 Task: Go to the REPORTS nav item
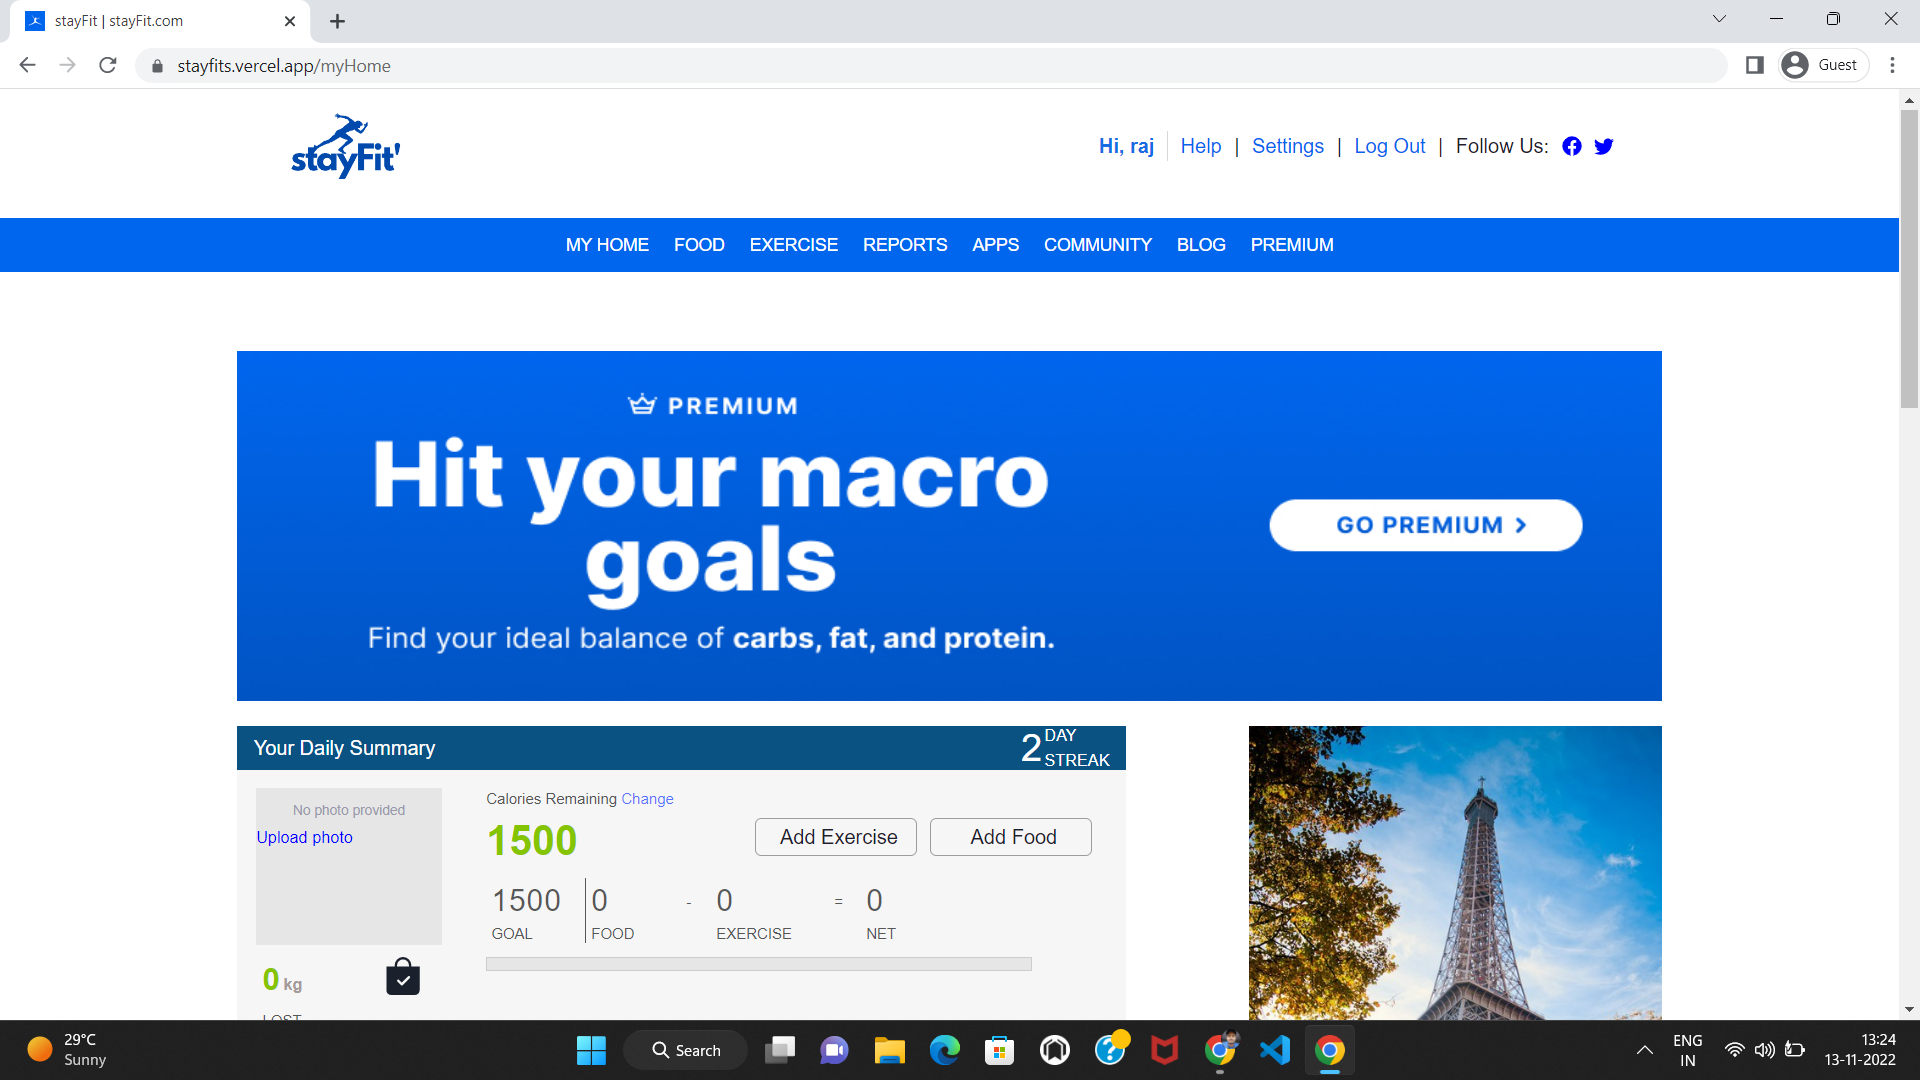click(904, 245)
